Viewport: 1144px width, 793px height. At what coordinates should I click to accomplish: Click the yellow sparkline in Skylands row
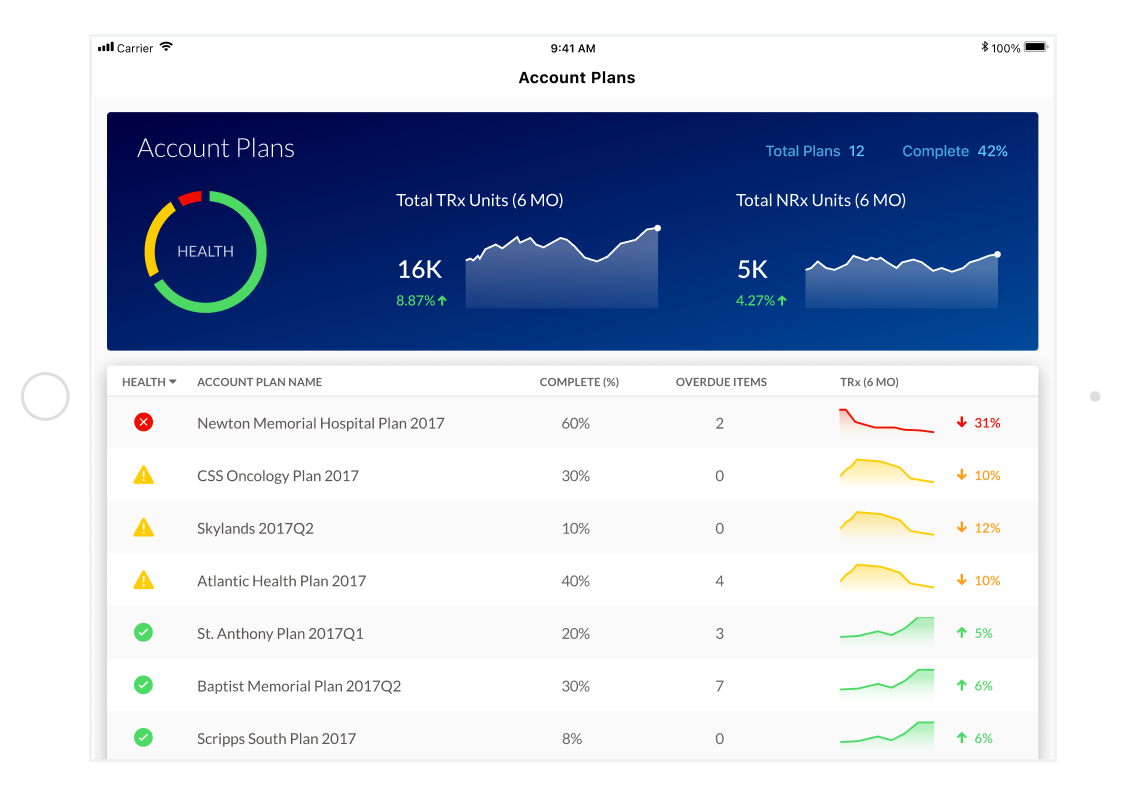coord(886,525)
